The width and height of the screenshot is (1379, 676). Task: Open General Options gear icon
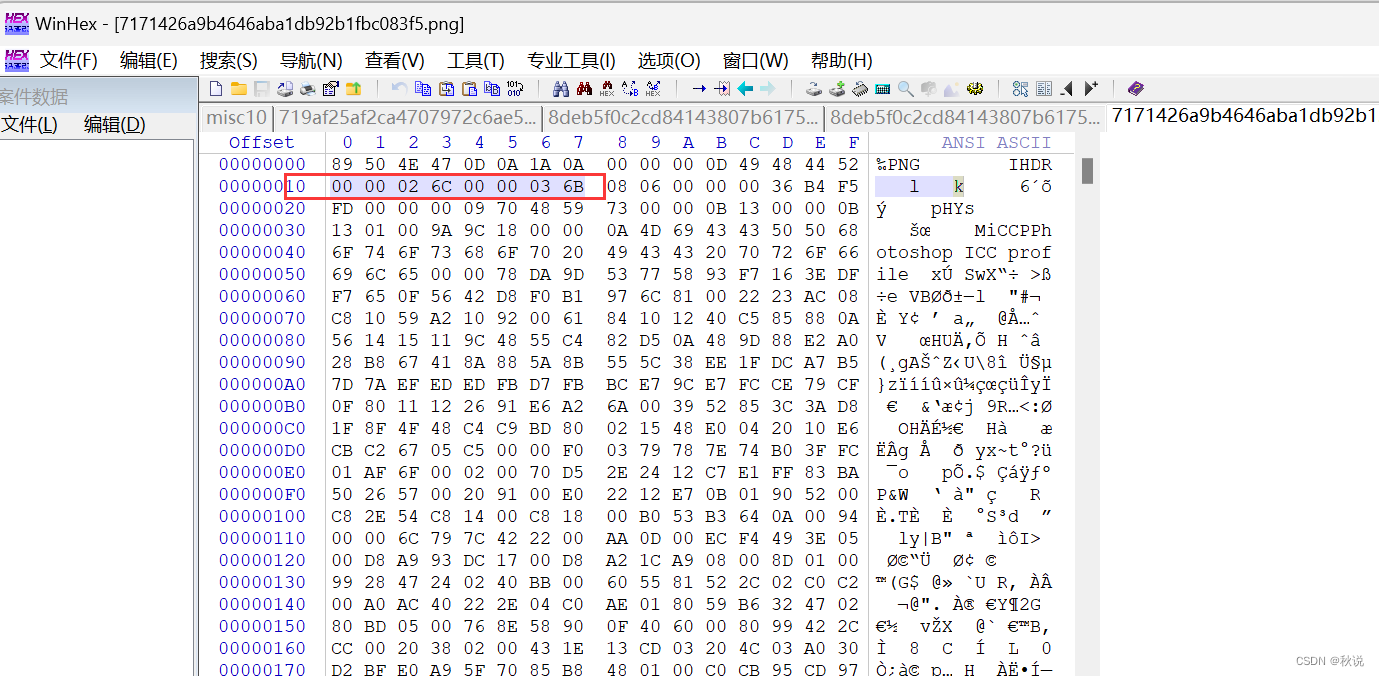(x=974, y=88)
